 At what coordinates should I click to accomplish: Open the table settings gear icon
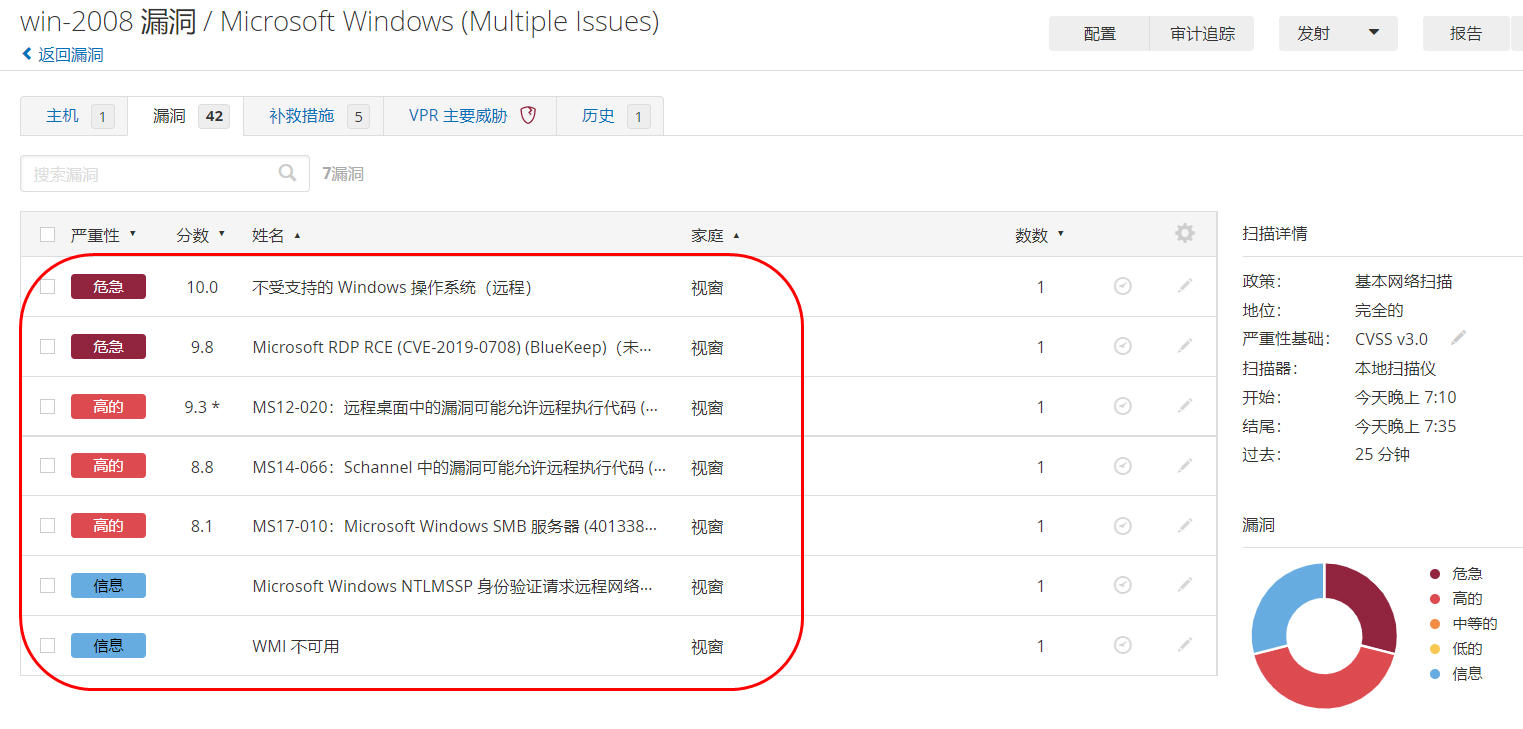coord(1185,233)
